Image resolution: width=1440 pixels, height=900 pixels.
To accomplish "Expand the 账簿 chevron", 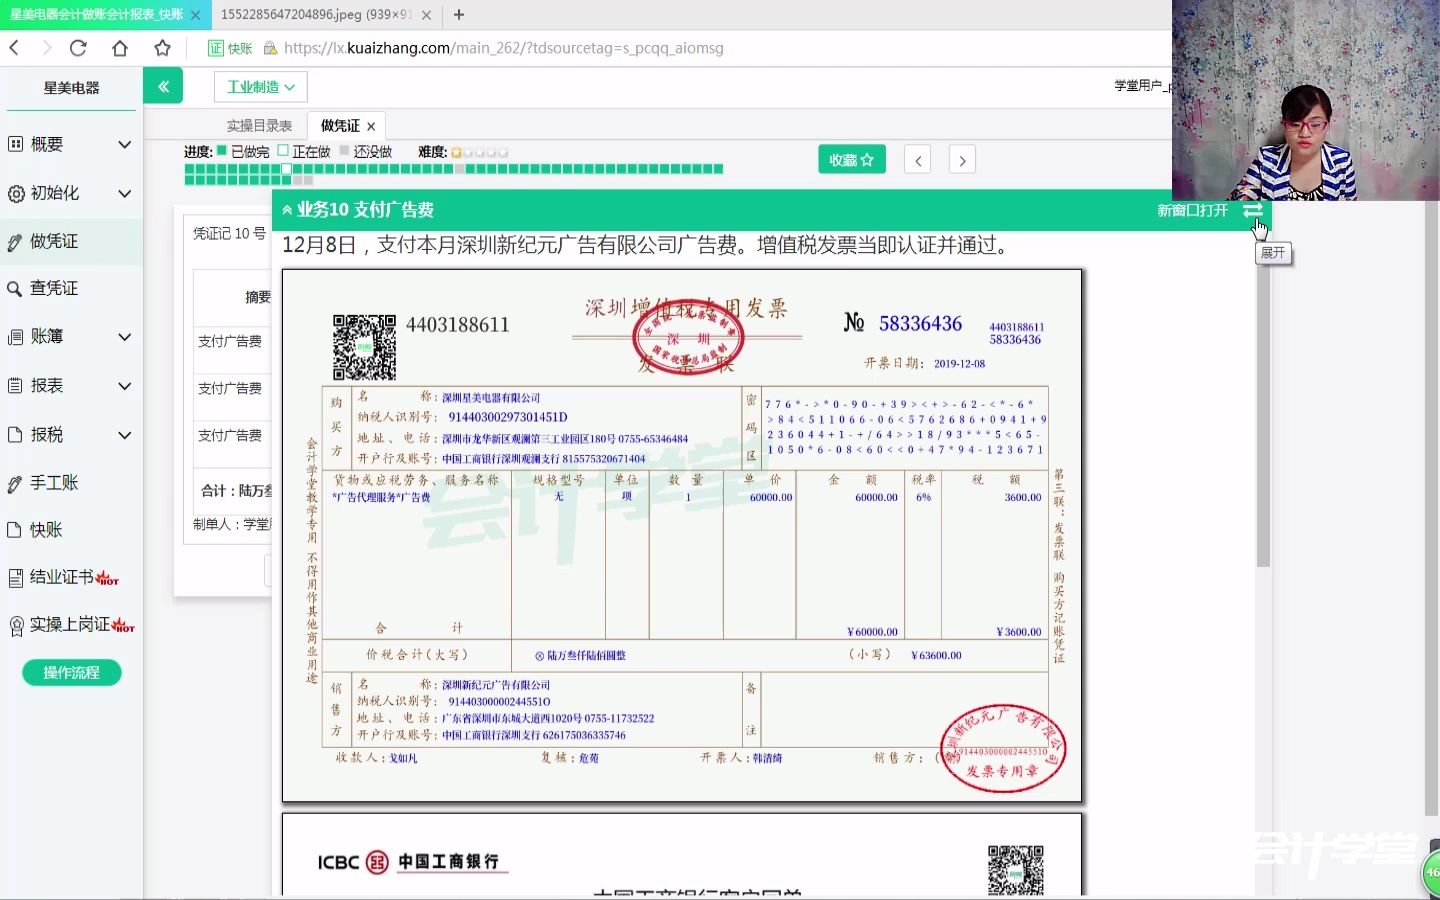I will click(x=125, y=337).
